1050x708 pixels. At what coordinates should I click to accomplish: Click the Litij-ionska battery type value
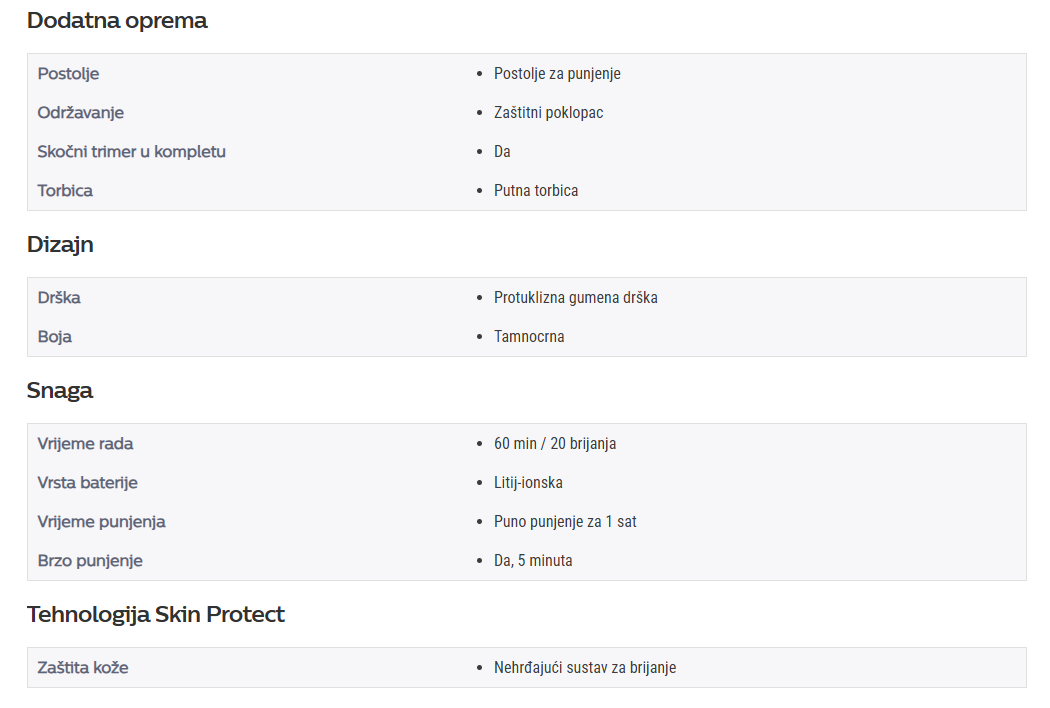(x=528, y=483)
